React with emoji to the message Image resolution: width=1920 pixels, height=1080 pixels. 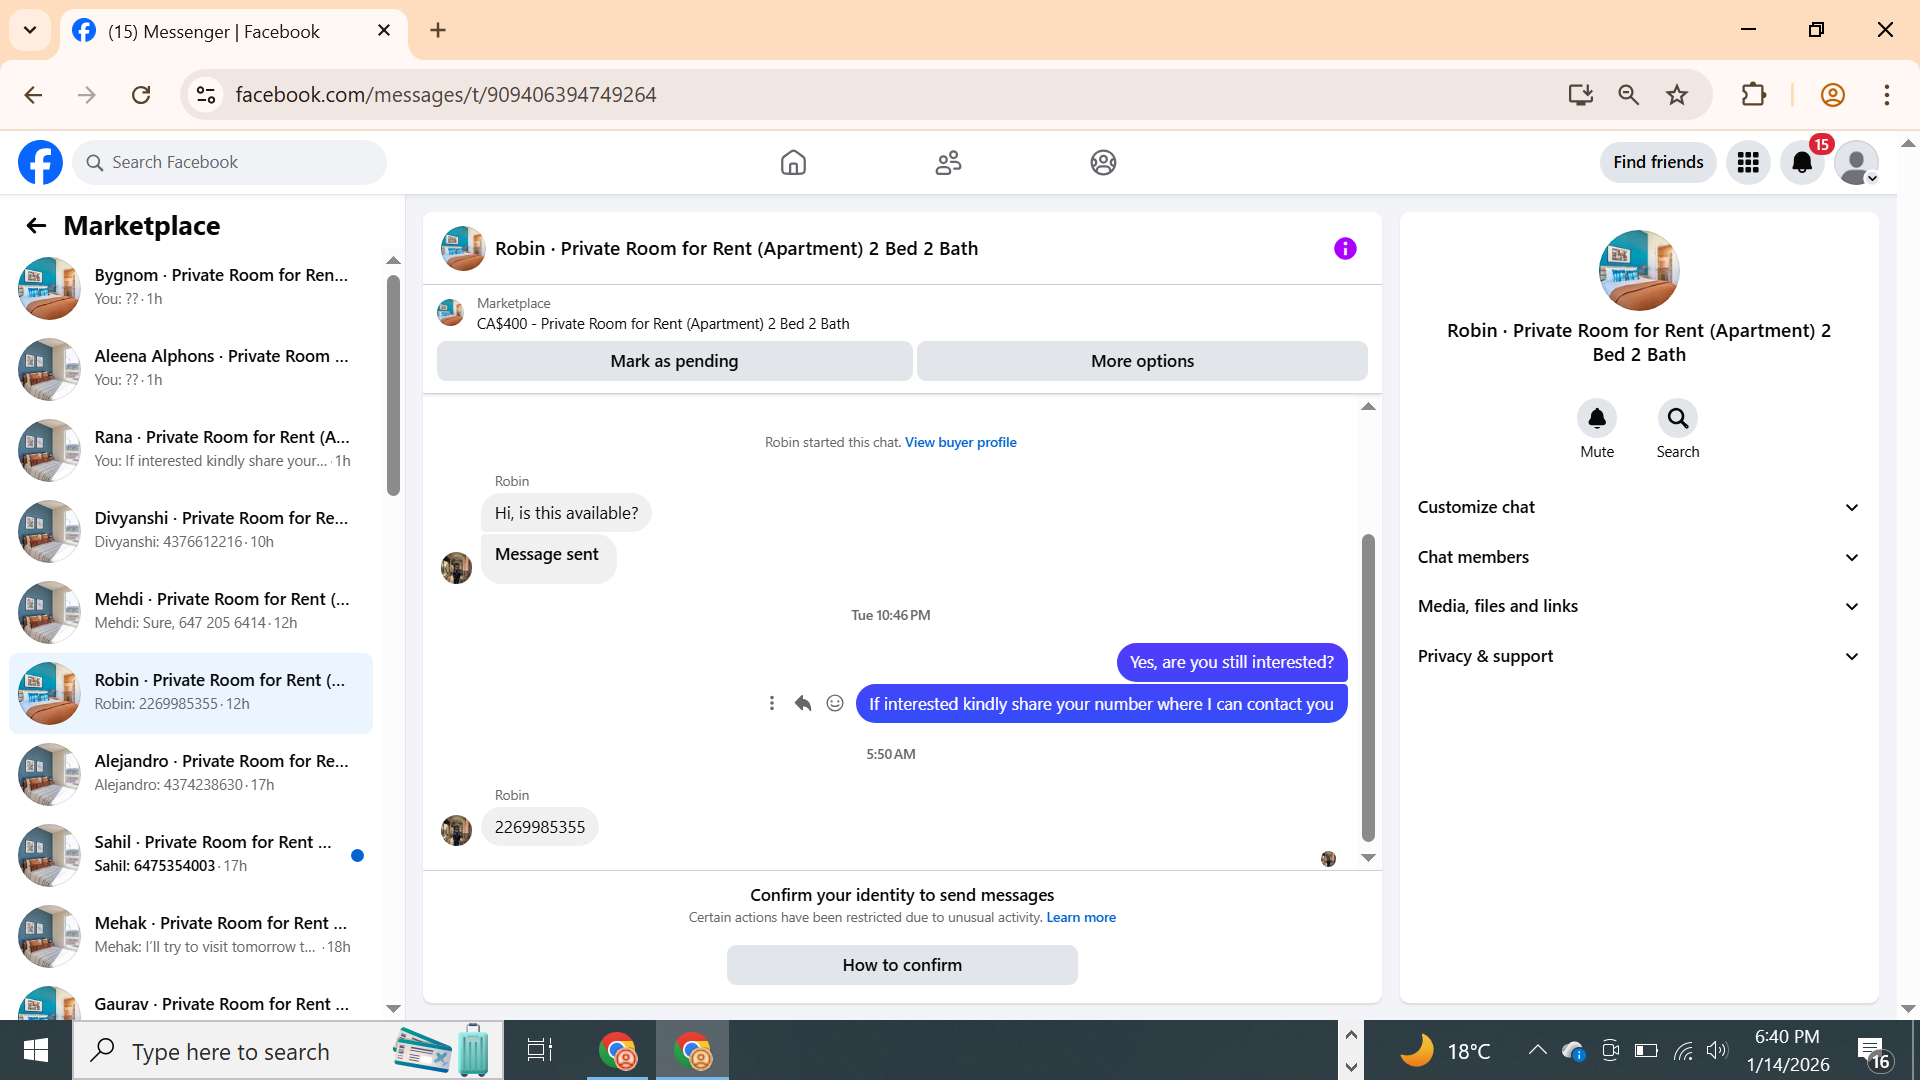point(835,703)
